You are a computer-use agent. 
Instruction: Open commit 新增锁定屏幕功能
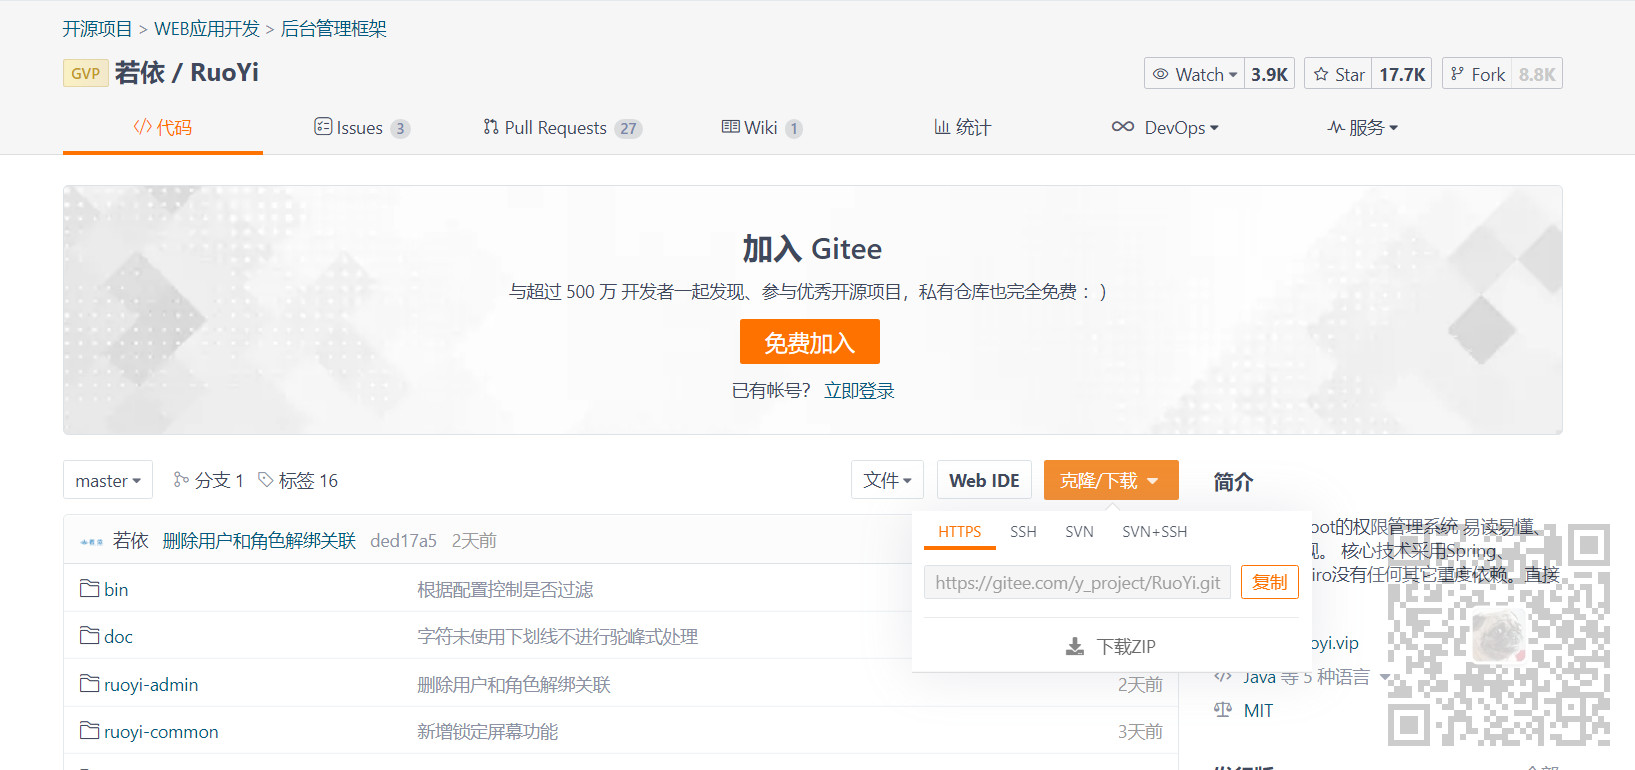tap(487, 732)
